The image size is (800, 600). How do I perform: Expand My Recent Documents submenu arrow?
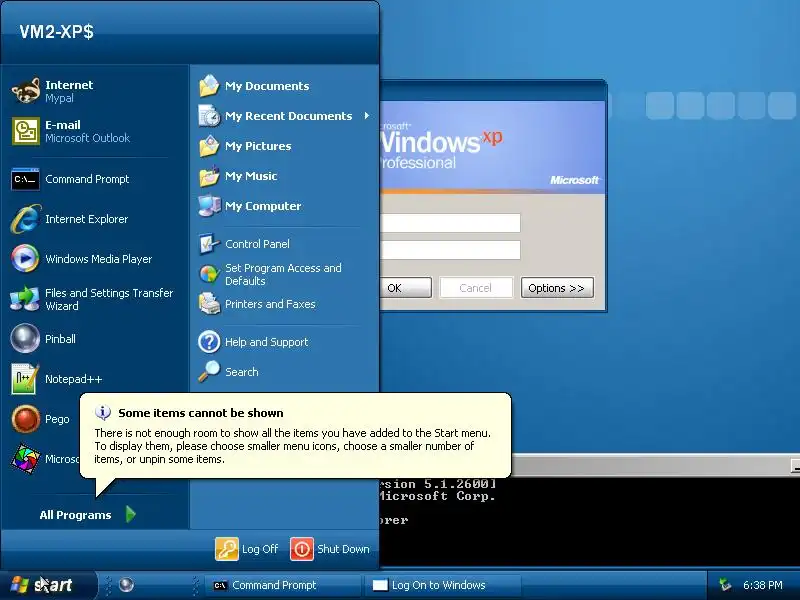(366, 116)
